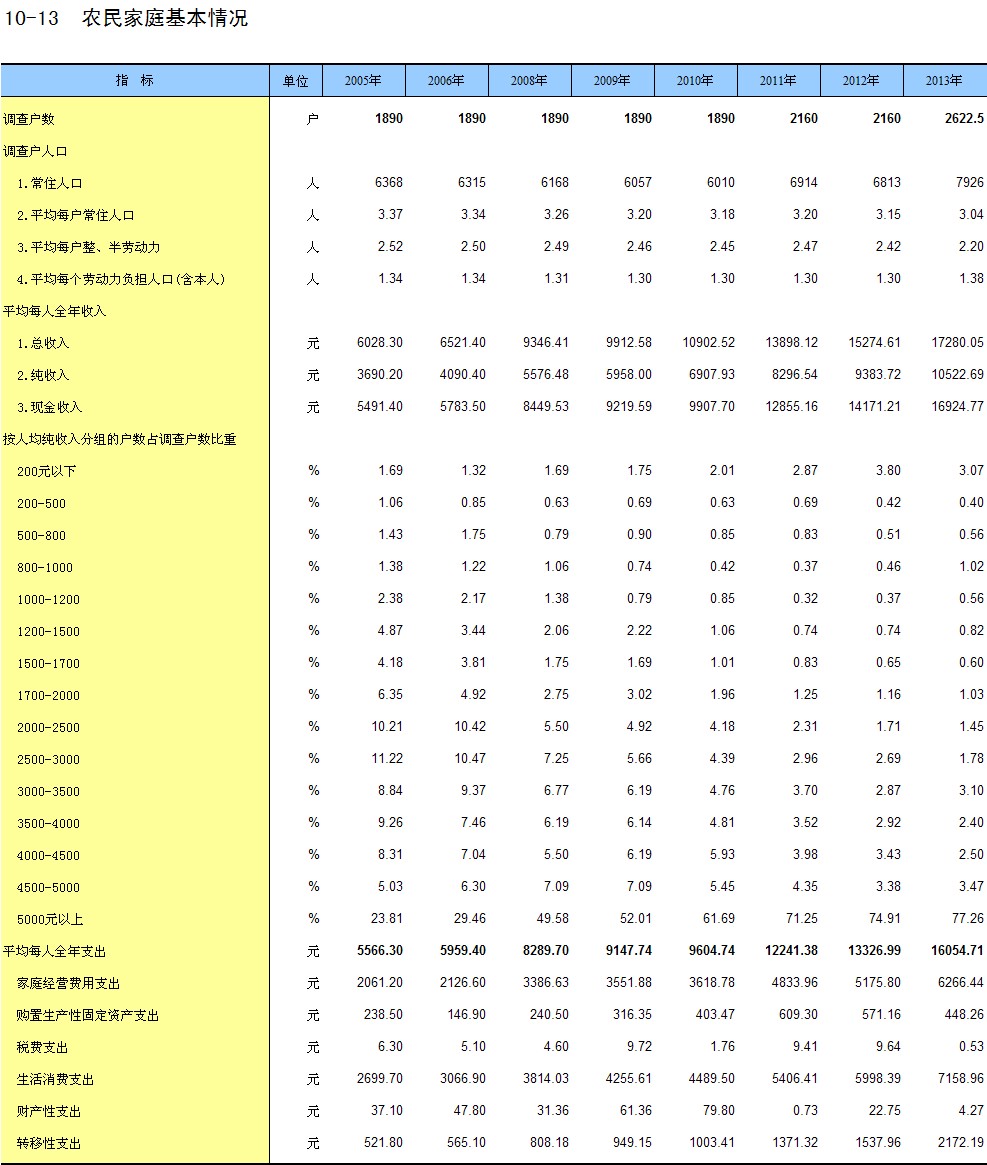Click the 2012年 column header
The height and width of the screenshot is (1165, 987).
(862, 81)
